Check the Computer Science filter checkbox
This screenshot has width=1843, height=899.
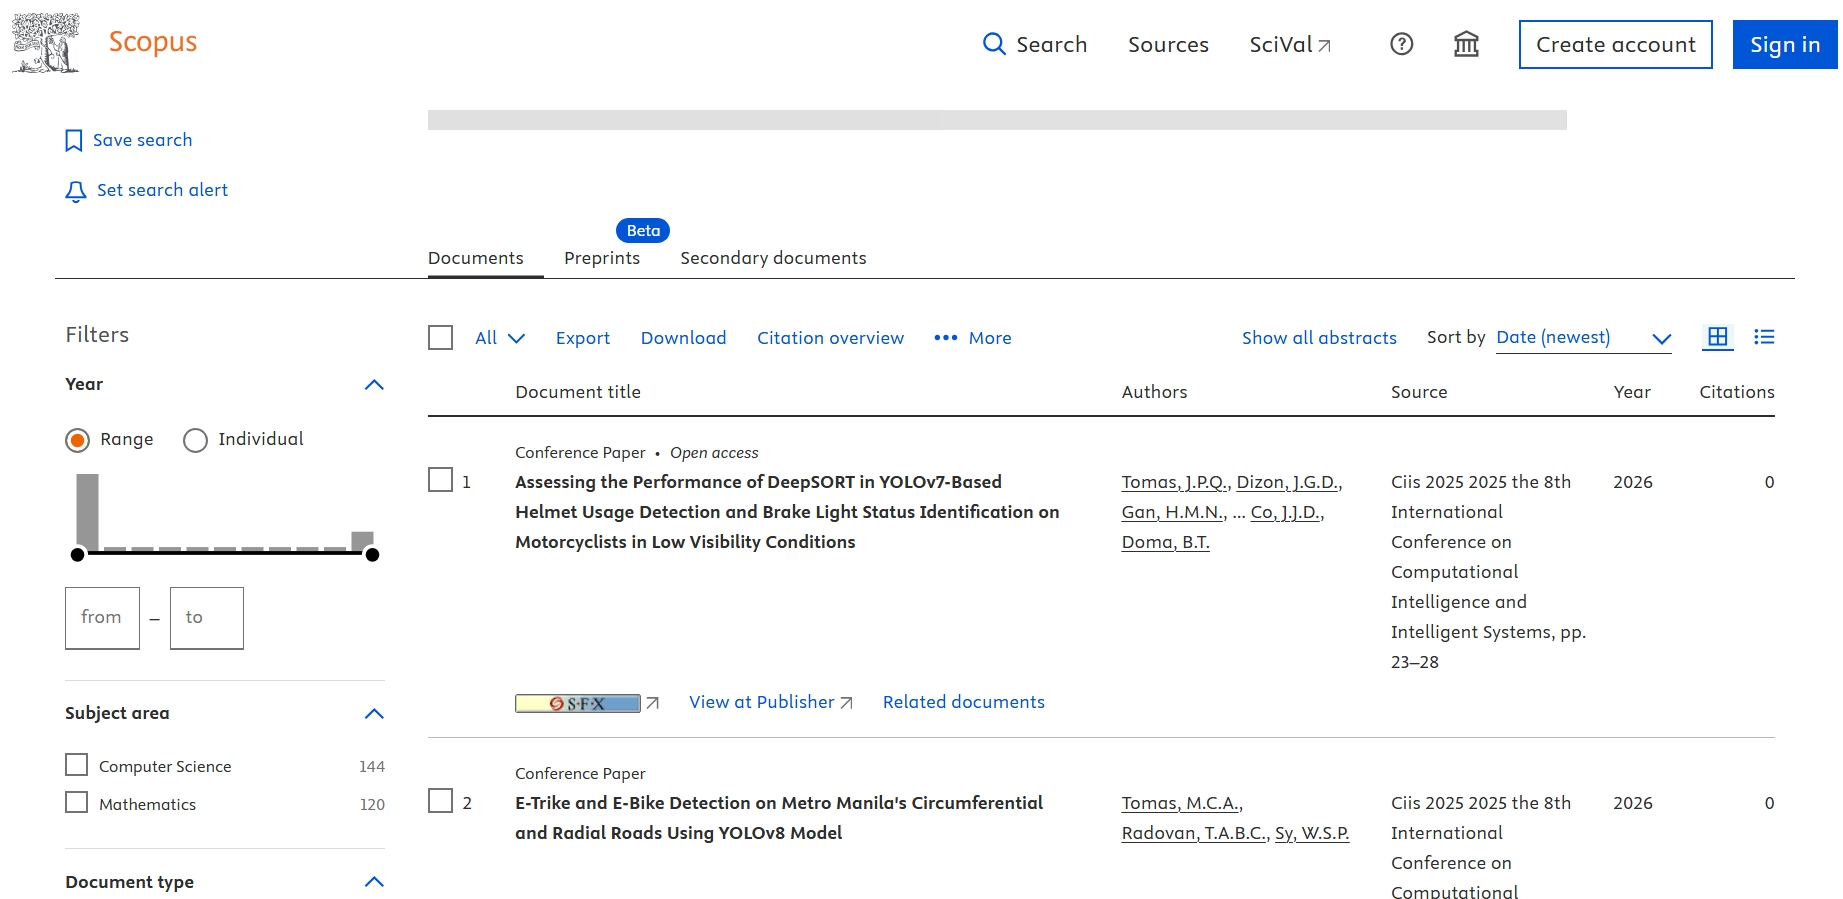click(x=77, y=765)
